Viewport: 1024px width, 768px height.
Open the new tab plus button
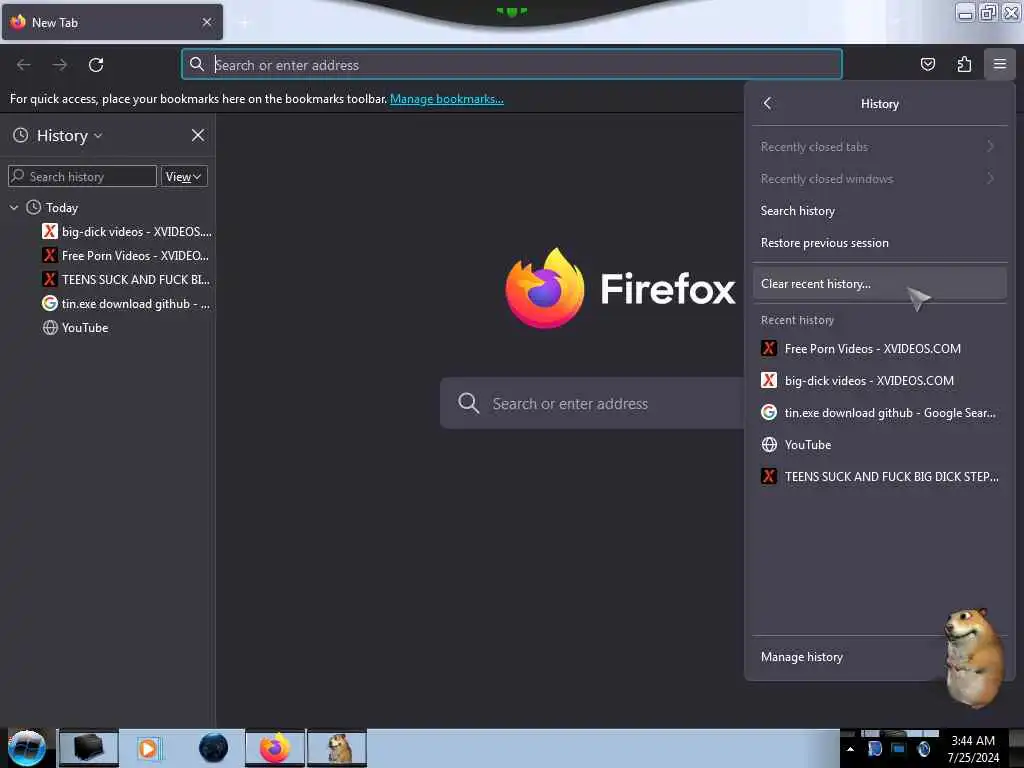(244, 22)
